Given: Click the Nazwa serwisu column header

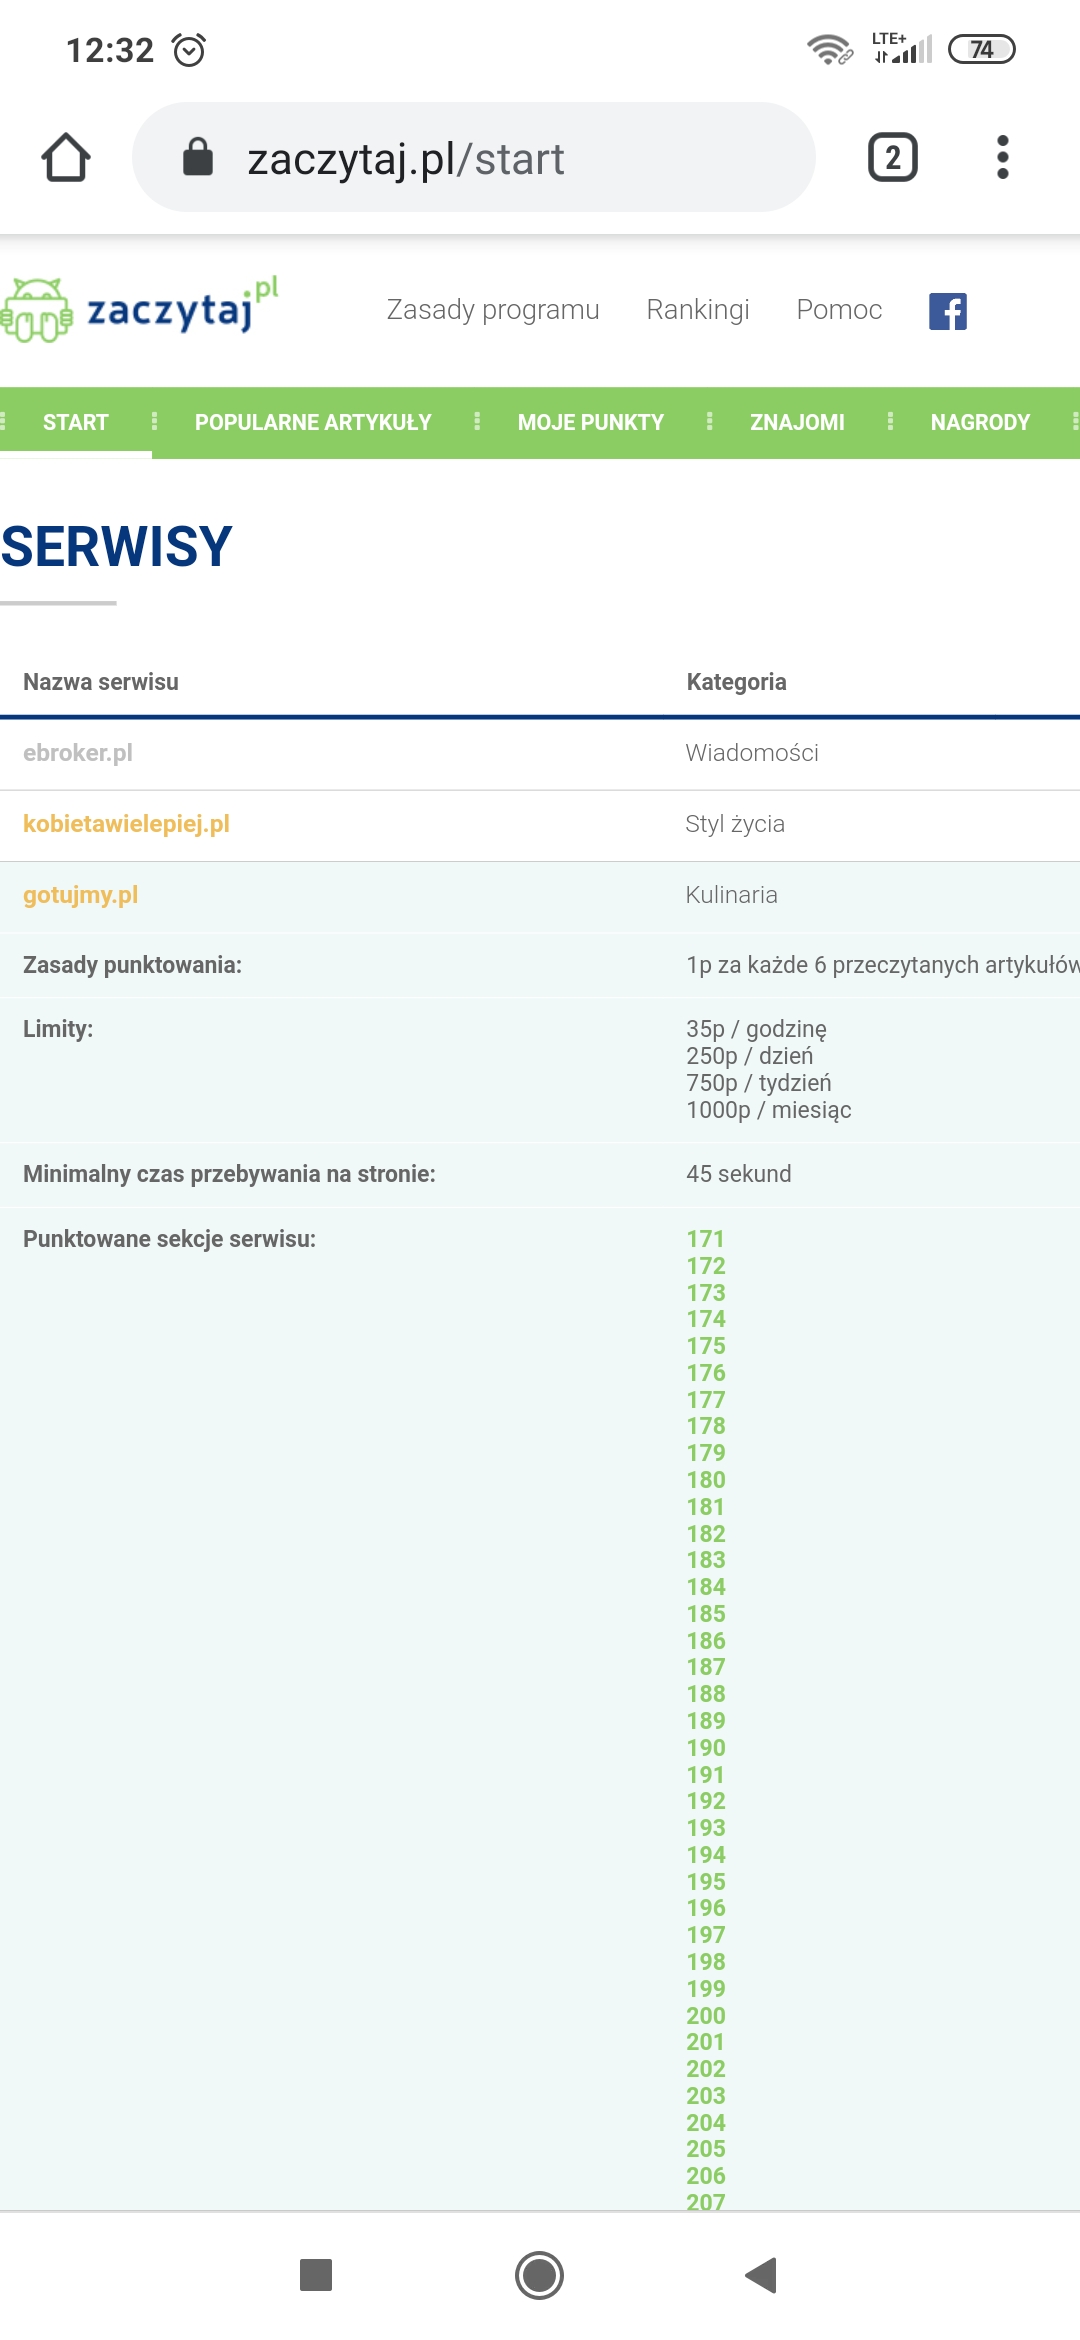Looking at the screenshot, I should click(101, 682).
